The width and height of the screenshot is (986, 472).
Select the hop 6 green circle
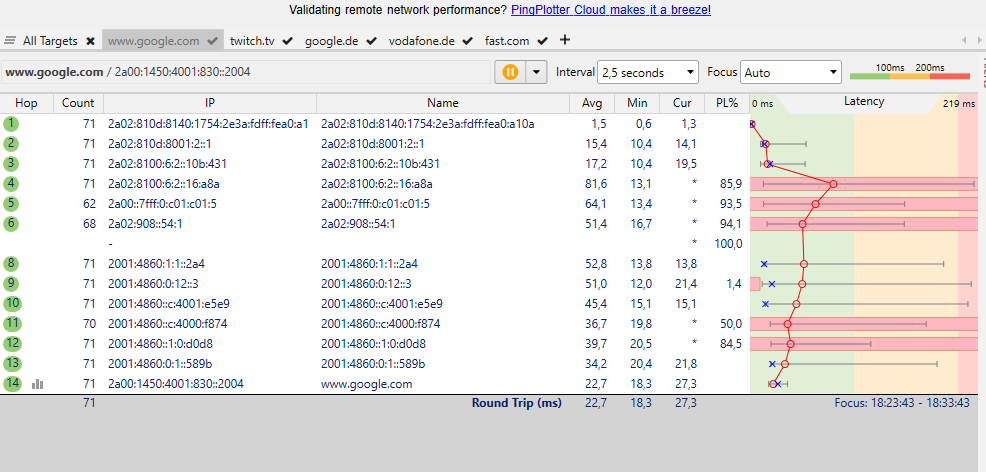11,224
